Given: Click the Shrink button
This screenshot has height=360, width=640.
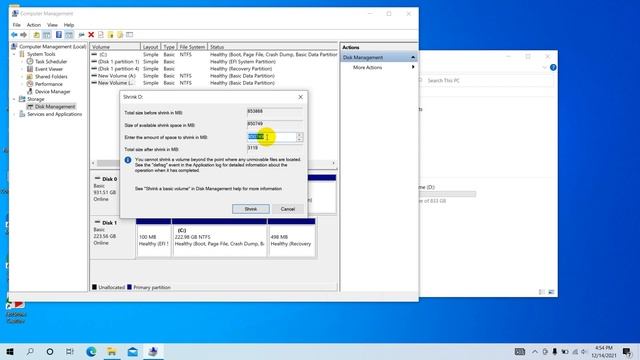Looking at the screenshot, I should (251, 209).
